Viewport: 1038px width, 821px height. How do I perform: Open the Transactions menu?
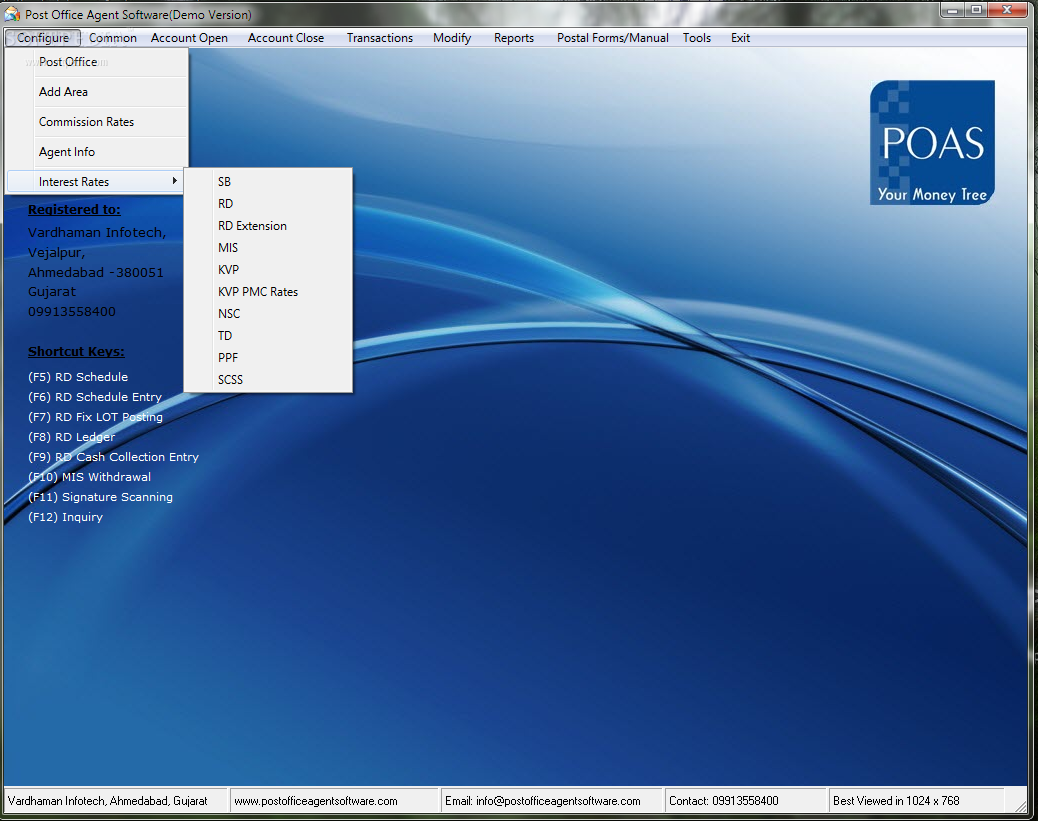coord(380,38)
